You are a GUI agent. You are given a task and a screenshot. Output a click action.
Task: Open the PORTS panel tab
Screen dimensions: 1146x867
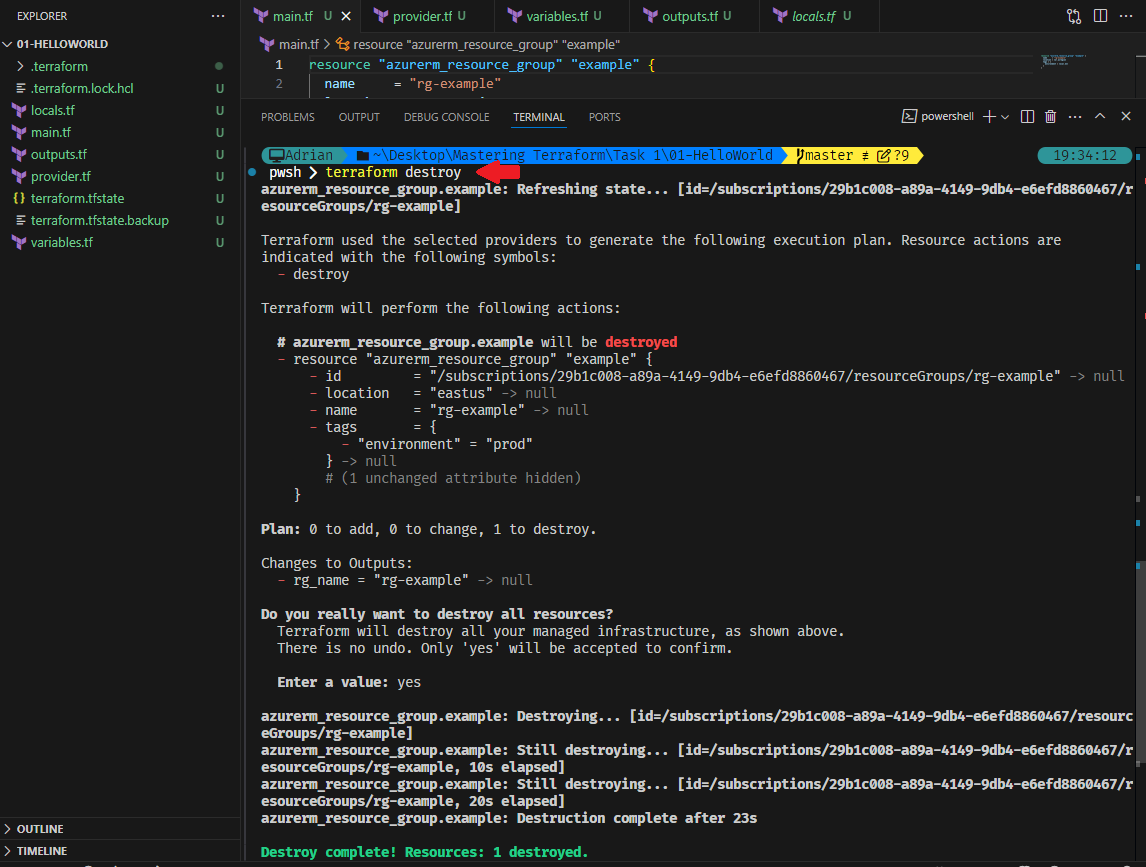point(604,117)
